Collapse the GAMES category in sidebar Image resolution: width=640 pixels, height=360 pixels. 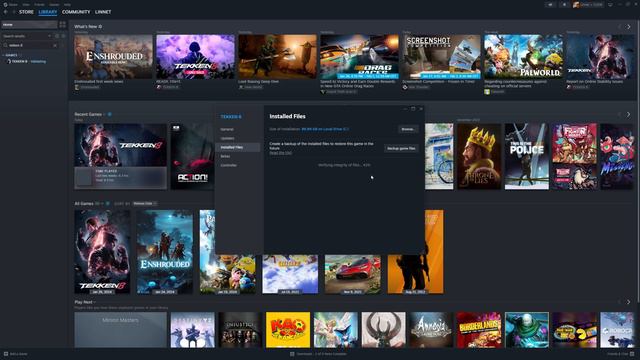click(x=11, y=55)
